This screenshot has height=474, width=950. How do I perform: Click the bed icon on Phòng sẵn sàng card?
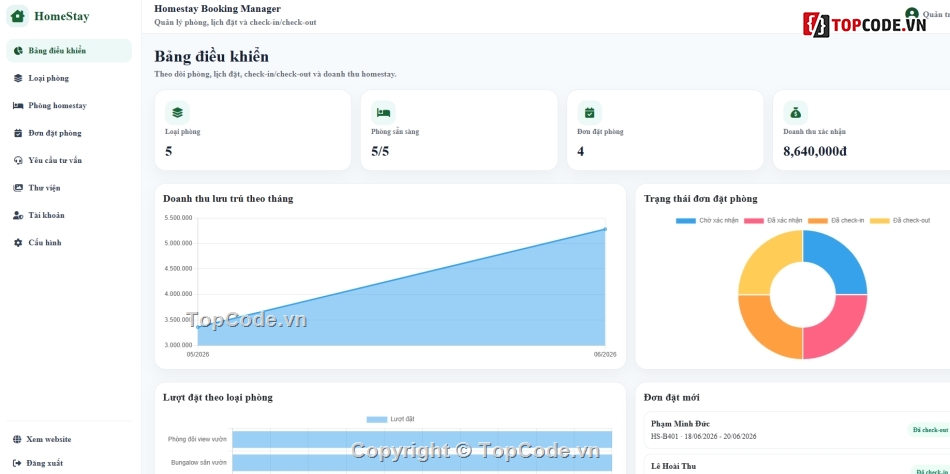tap(384, 113)
